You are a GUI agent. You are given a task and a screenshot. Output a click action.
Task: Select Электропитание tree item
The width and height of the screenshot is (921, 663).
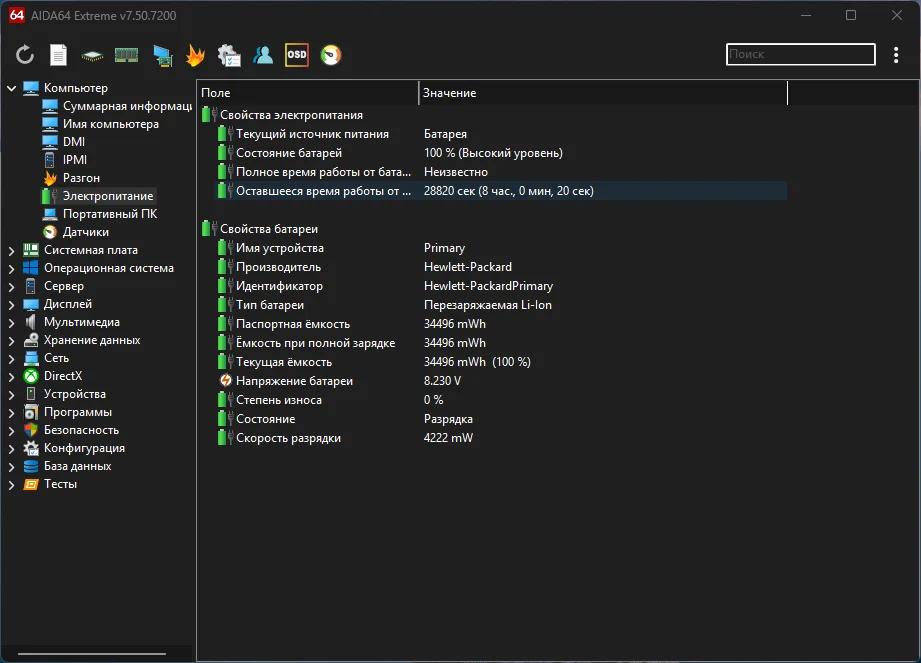(107, 196)
